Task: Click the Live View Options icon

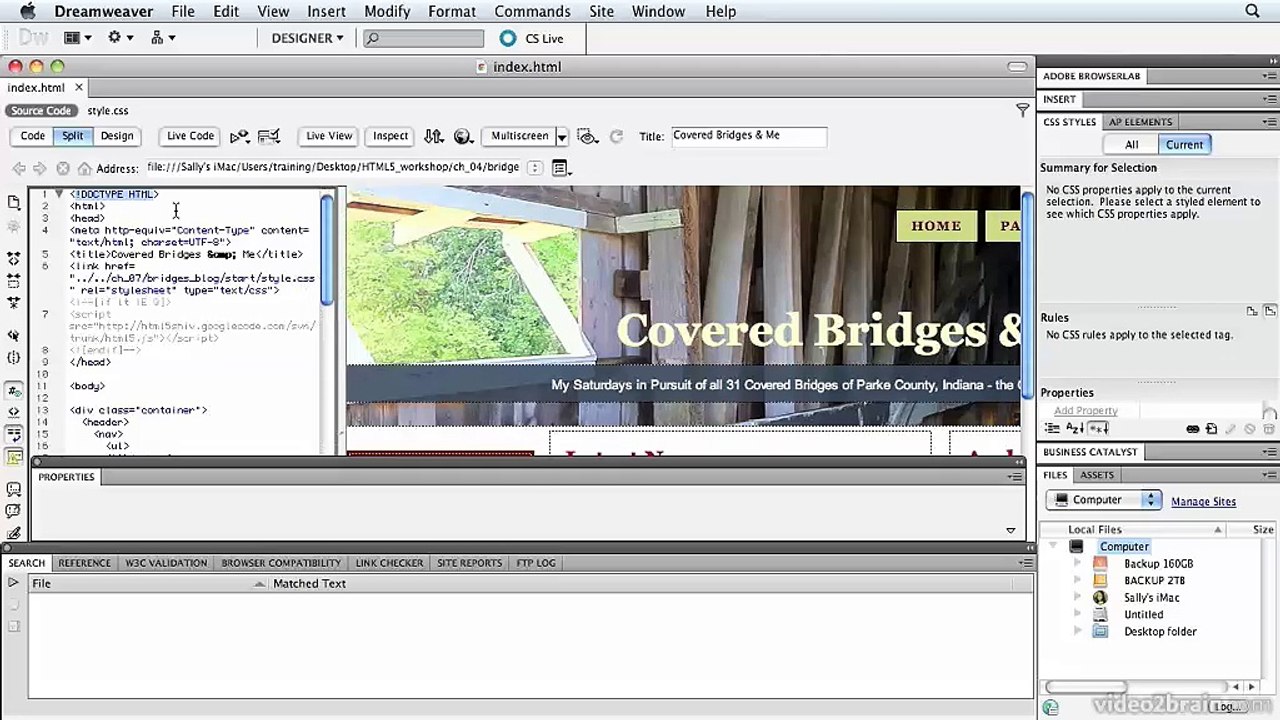Action: pyautogui.click(x=560, y=168)
